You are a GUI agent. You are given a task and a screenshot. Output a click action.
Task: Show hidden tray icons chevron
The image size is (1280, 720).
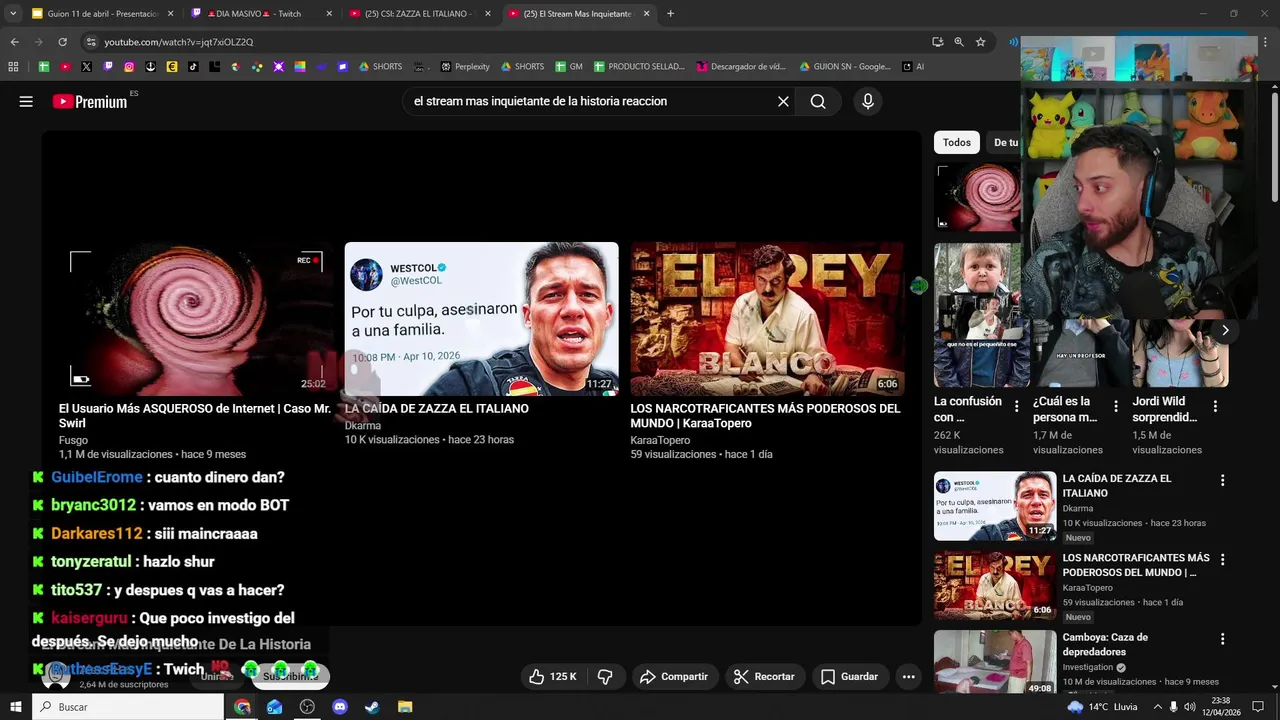(1157, 707)
